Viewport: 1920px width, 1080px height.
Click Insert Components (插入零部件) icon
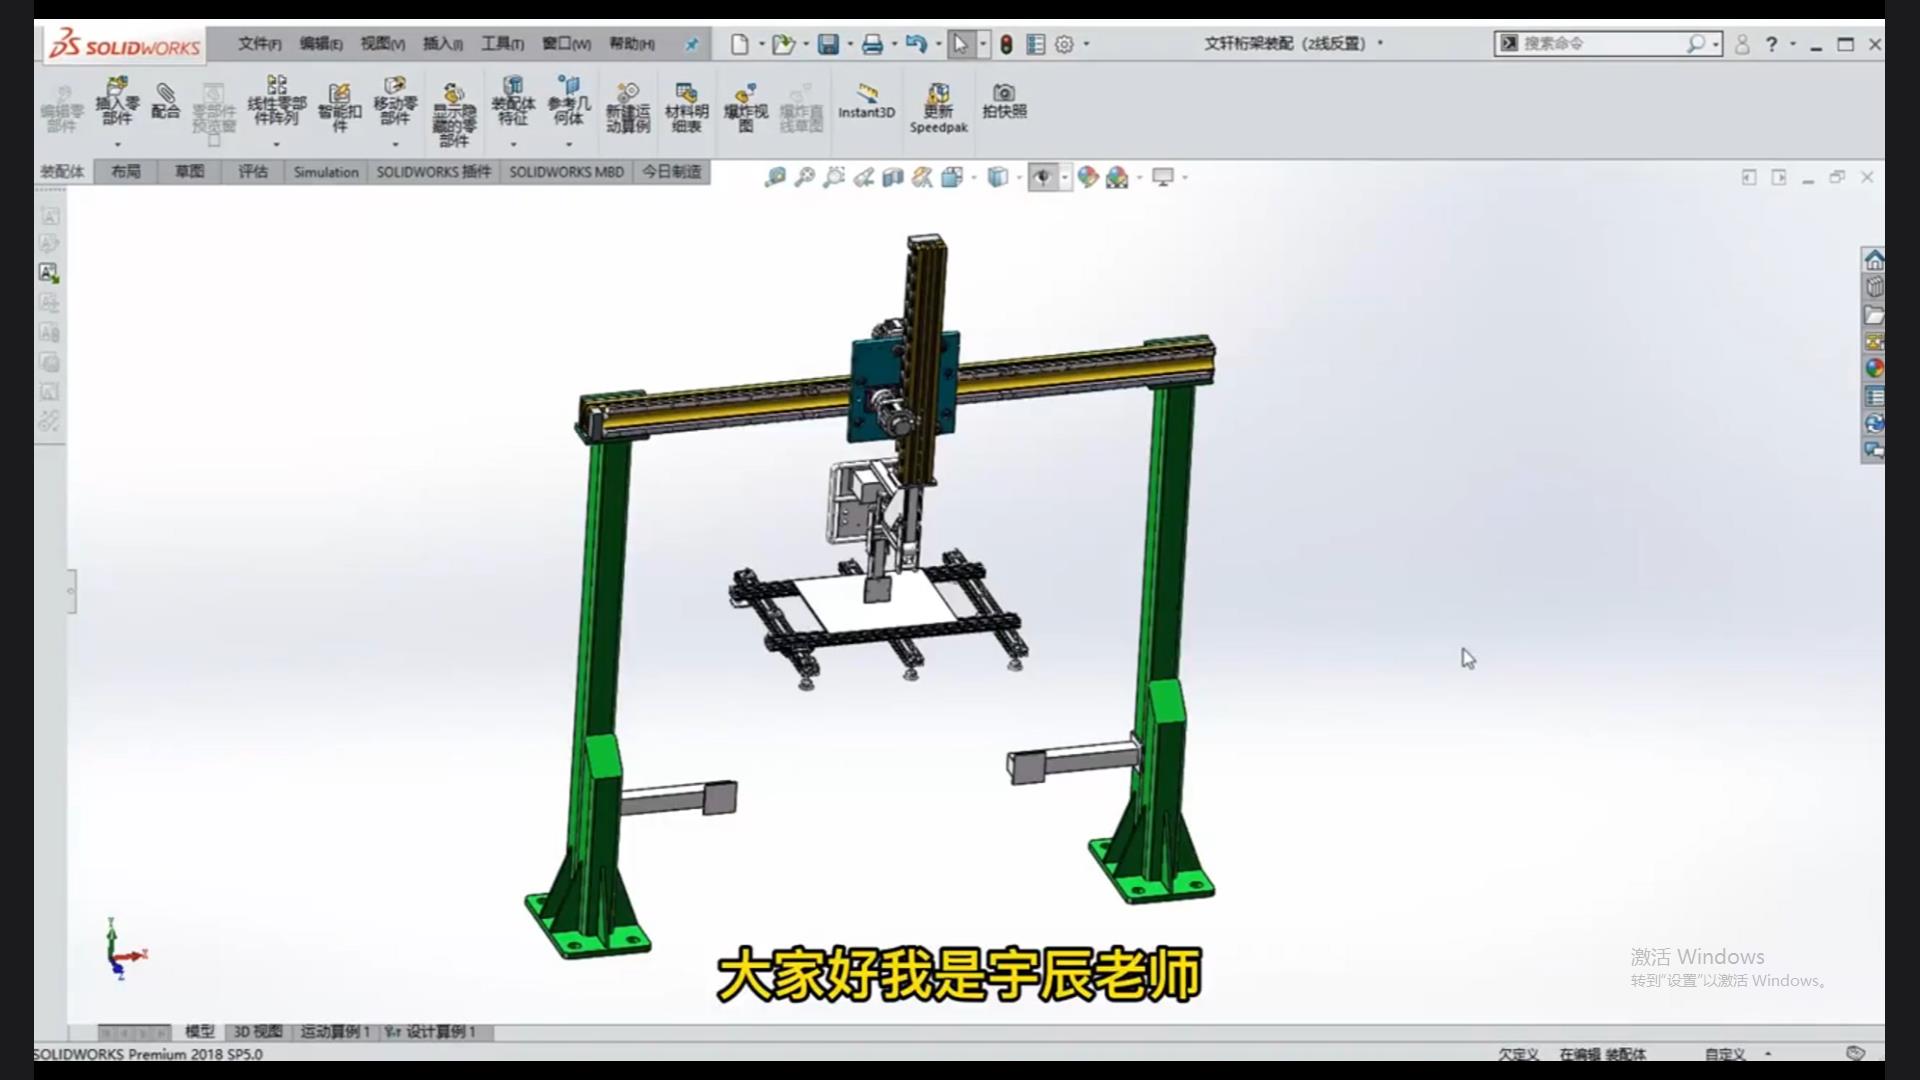[117, 100]
